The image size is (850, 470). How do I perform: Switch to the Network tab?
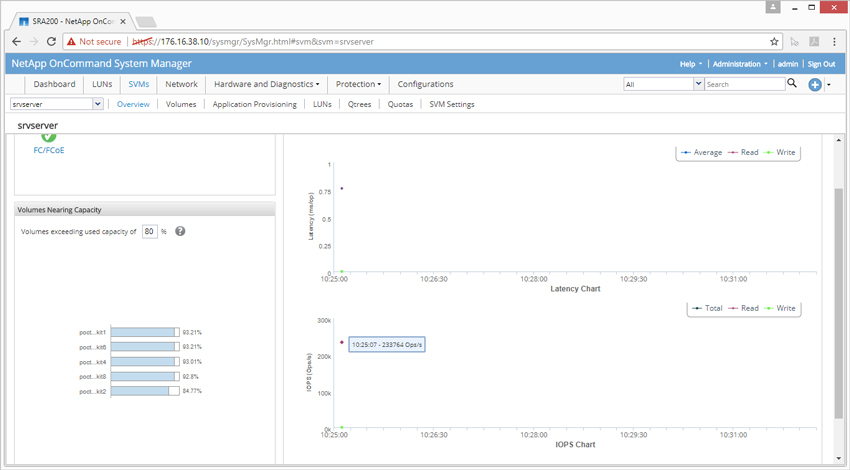coord(182,84)
